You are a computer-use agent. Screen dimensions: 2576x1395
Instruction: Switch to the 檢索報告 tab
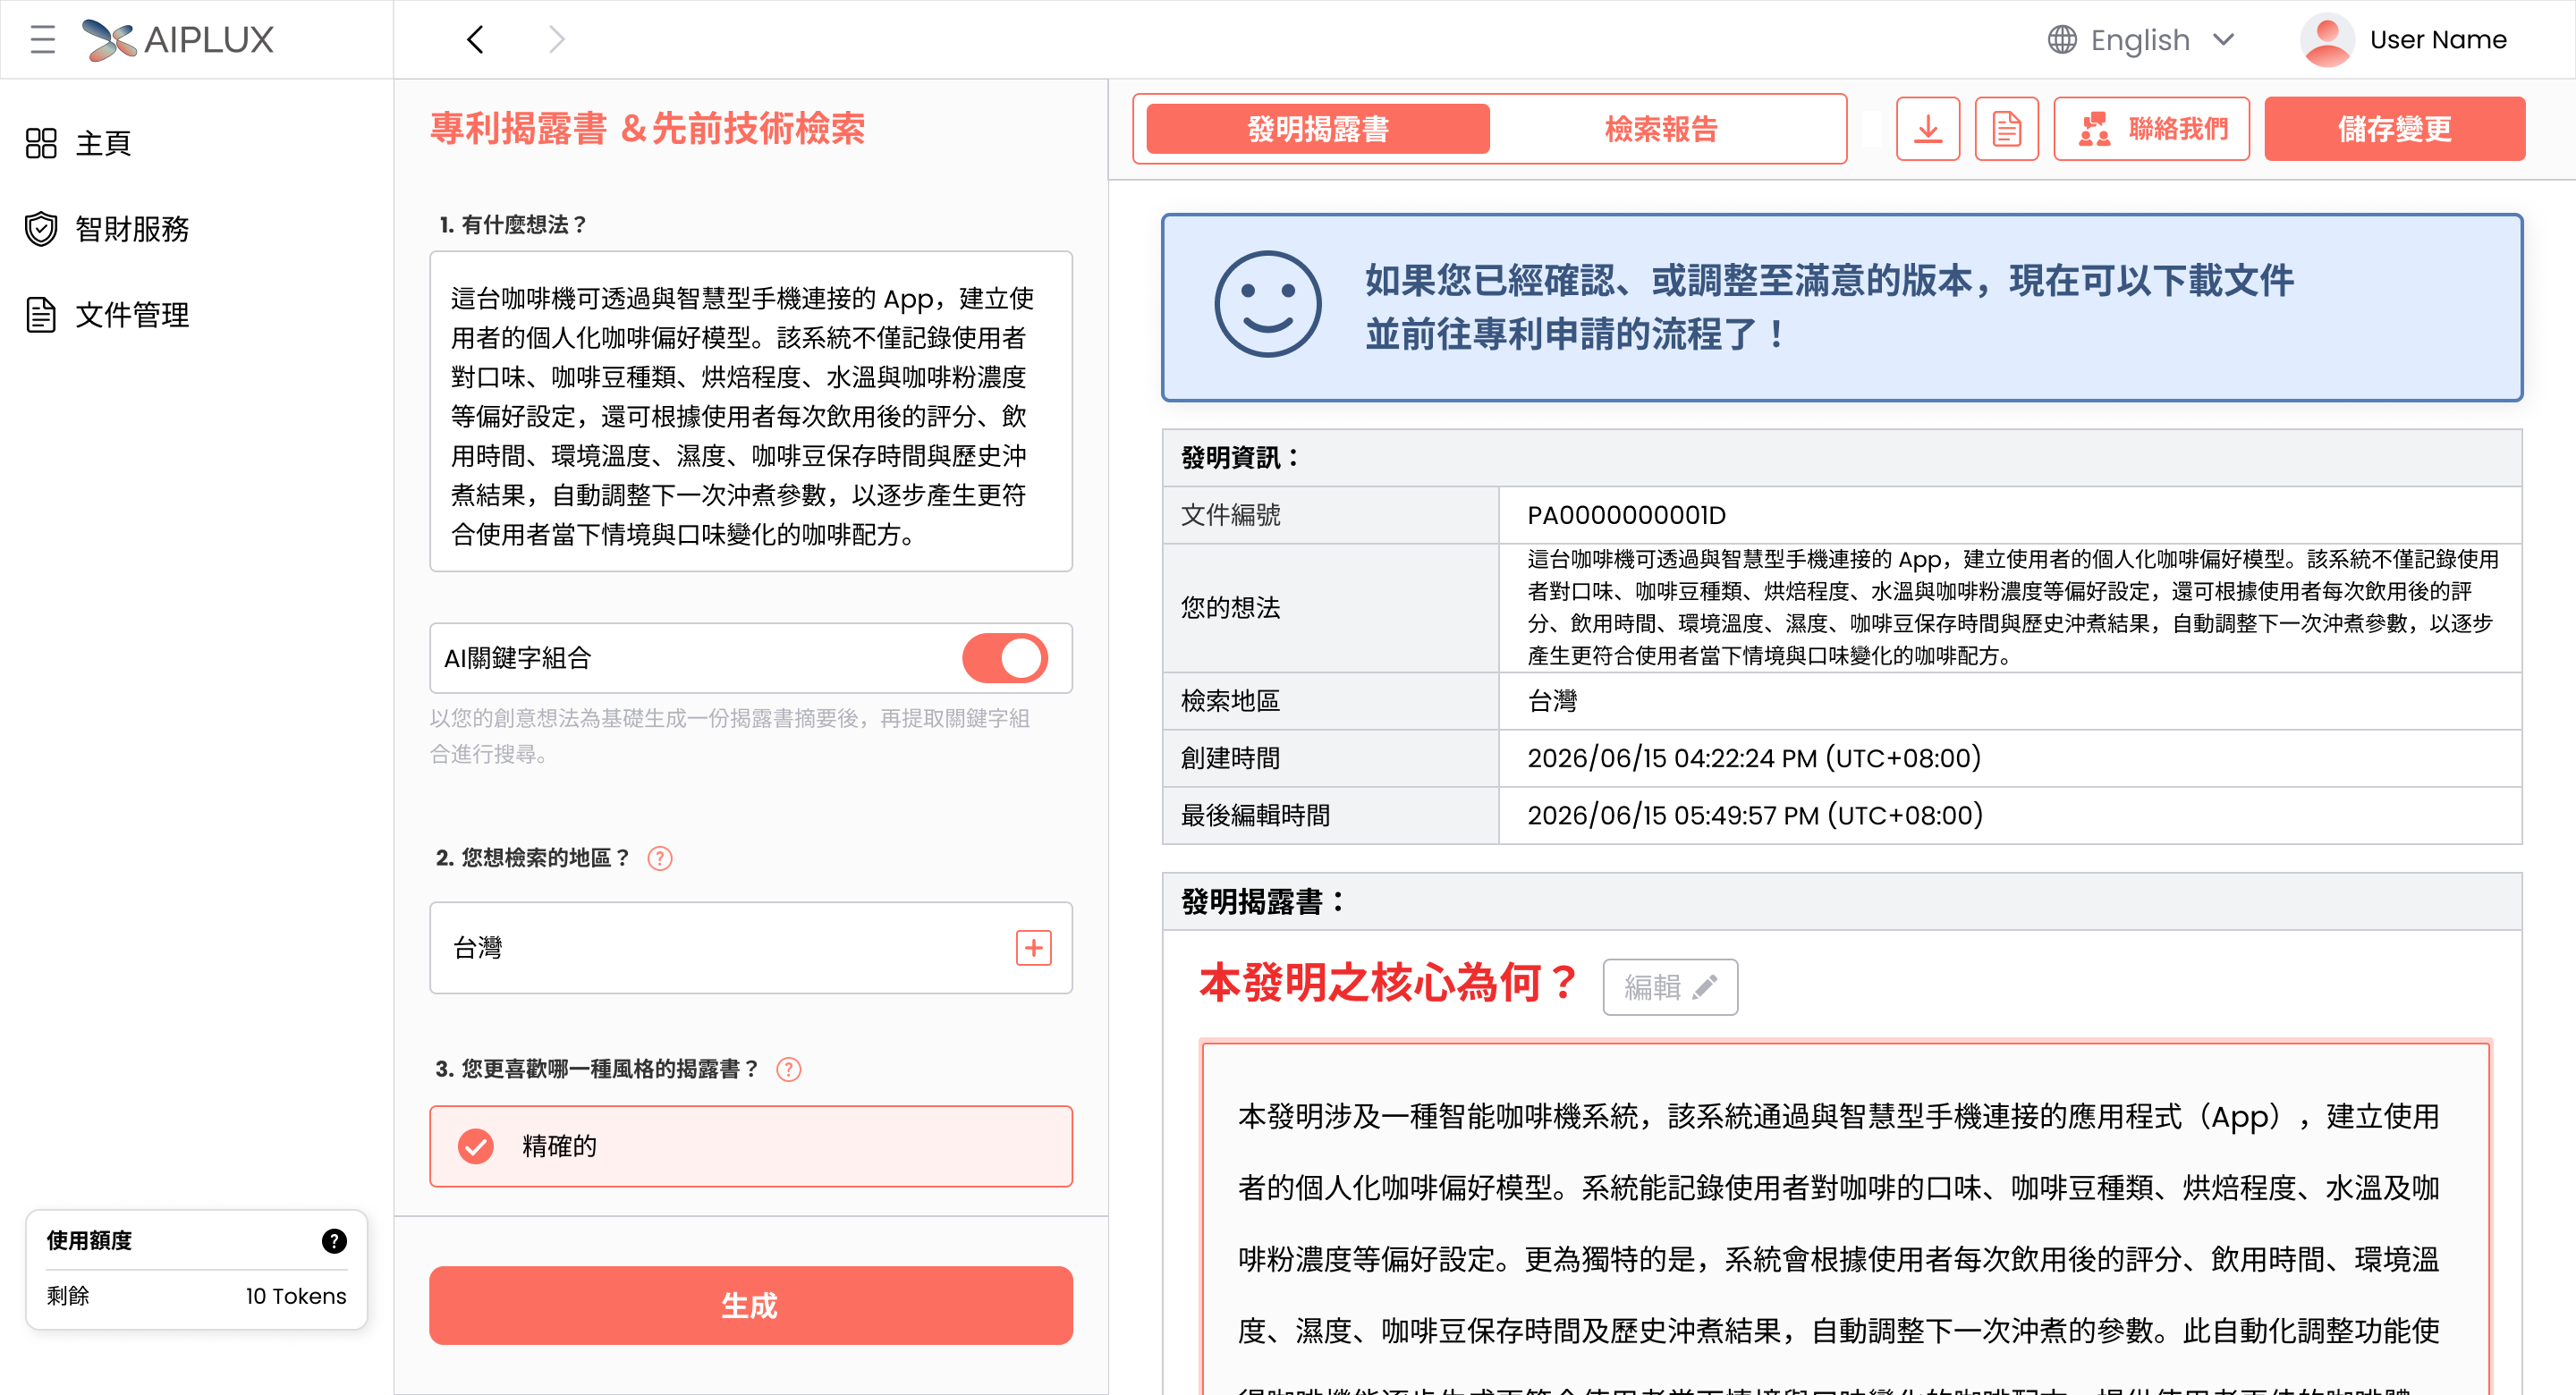1661,129
